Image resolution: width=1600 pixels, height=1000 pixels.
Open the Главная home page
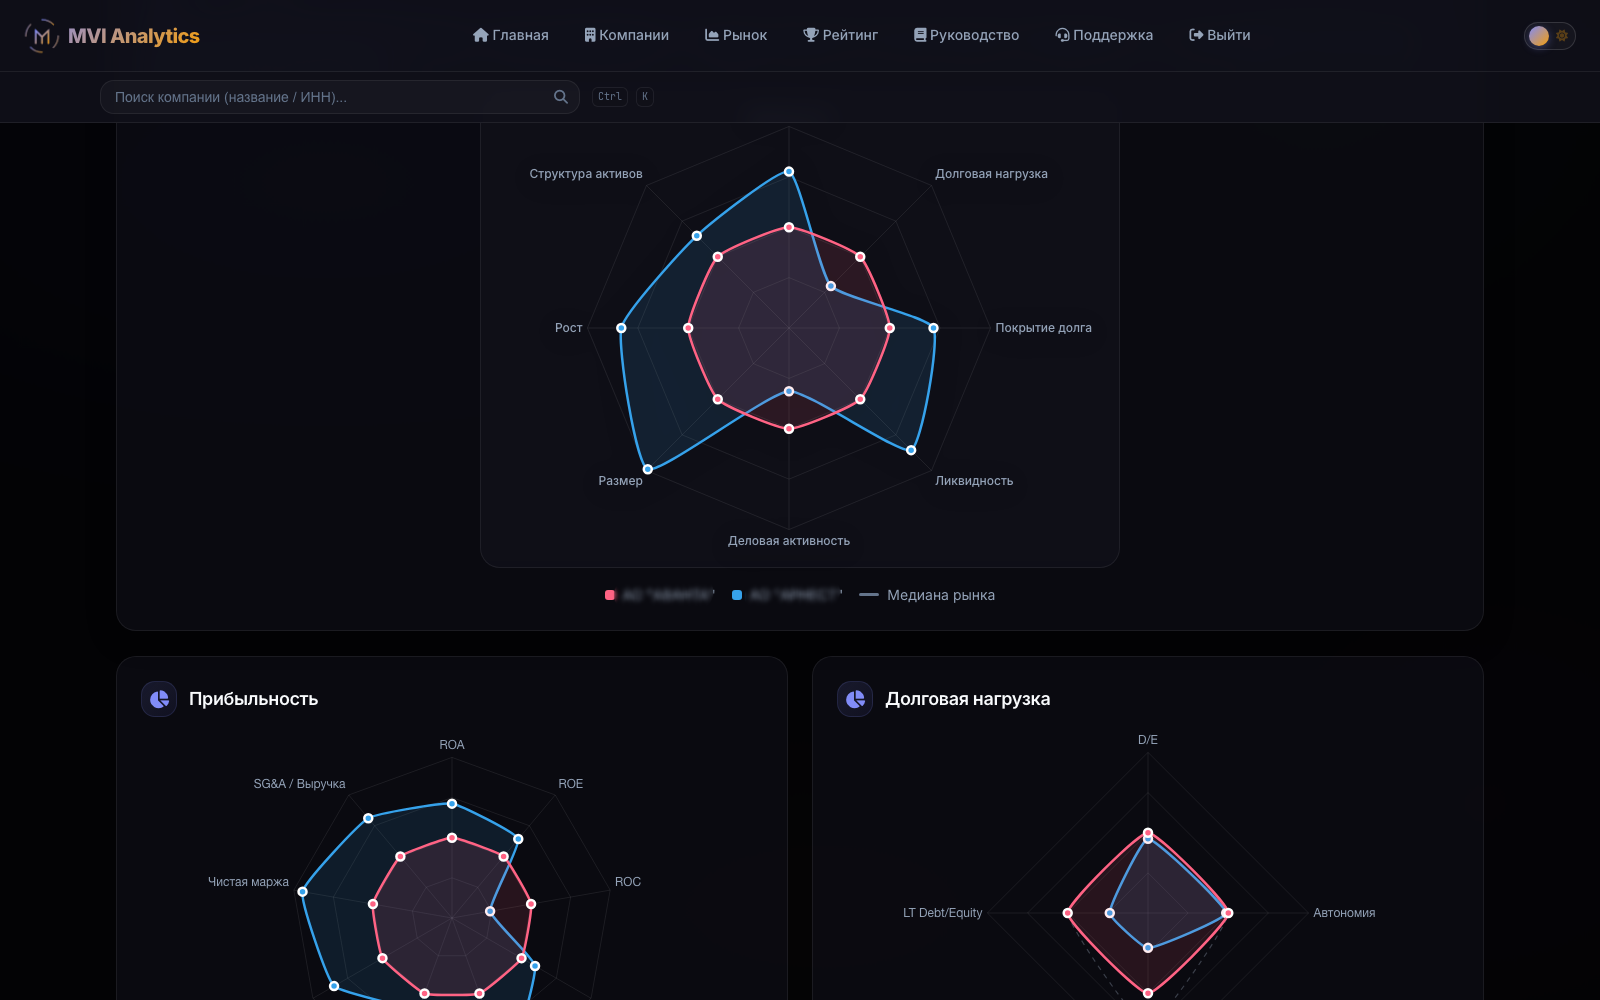[511, 35]
